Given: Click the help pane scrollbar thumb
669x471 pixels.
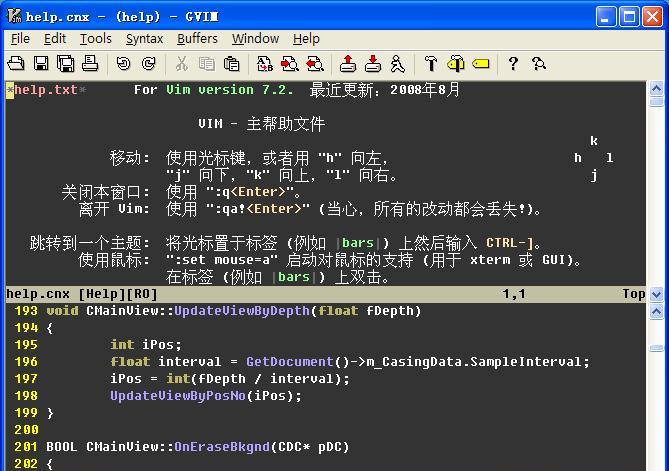Looking at the screenshot, I should click(x=656, y=102).
